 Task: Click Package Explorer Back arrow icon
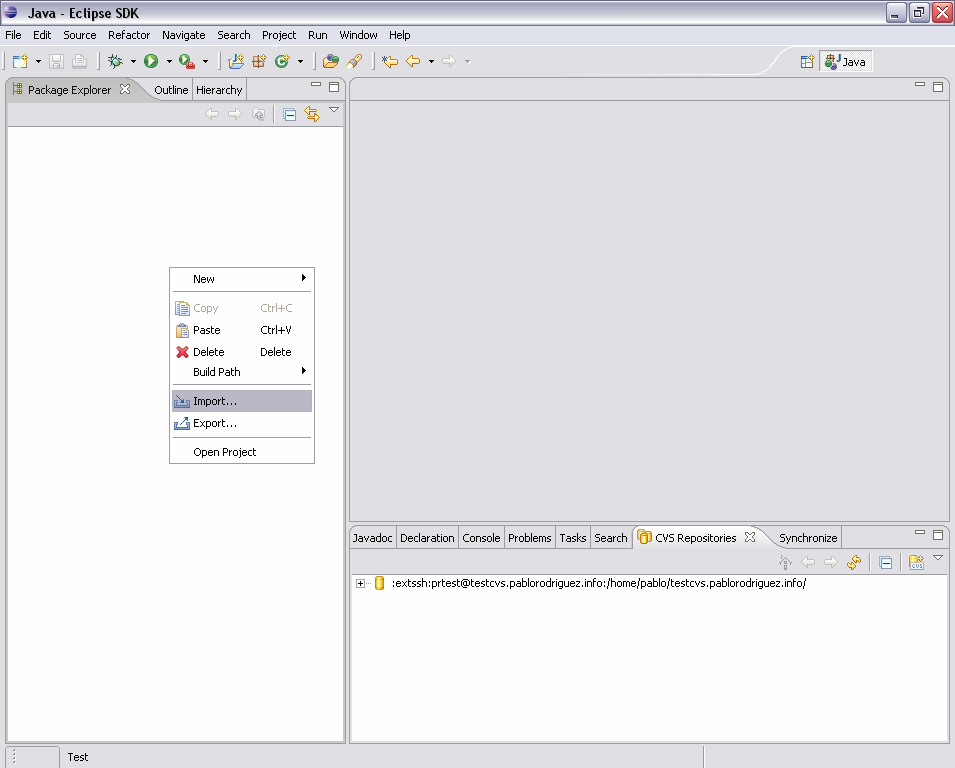tap(211, 114)
